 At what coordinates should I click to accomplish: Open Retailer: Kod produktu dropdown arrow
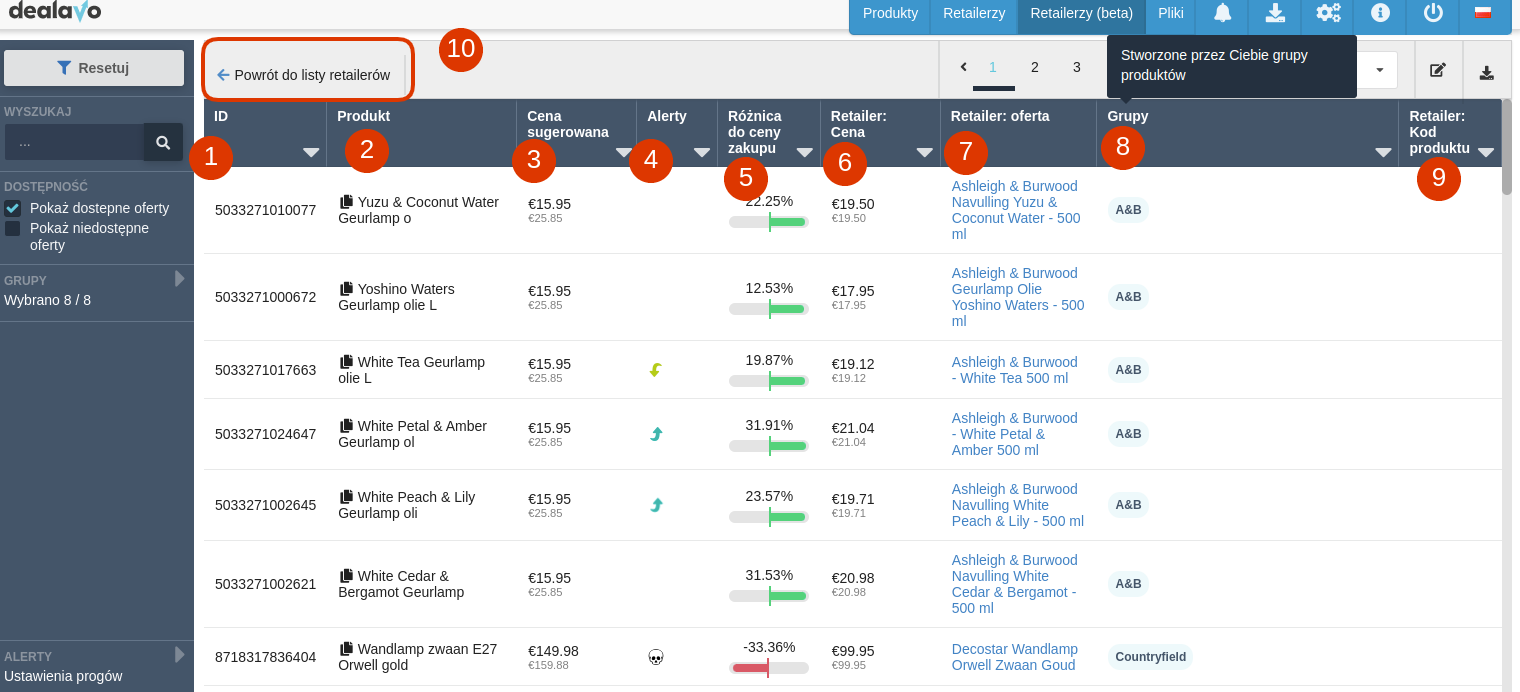[1486, 152]
